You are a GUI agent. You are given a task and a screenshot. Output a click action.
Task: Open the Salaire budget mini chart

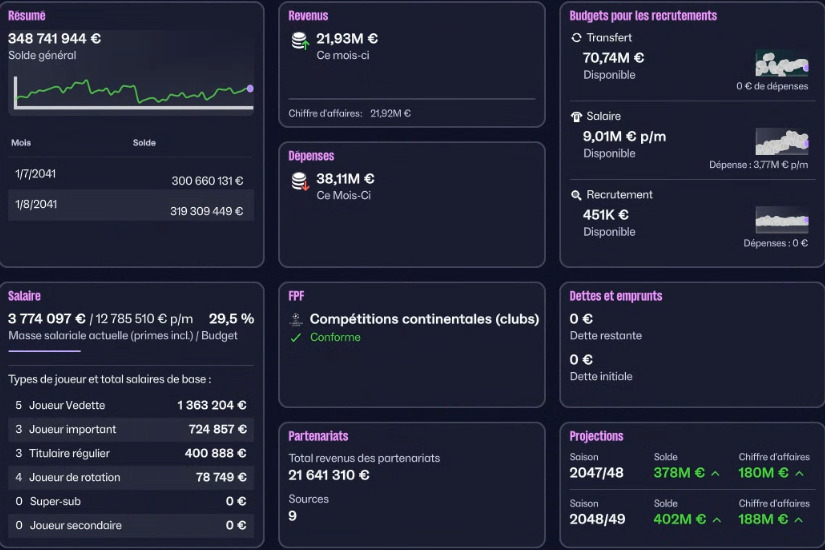(782, 142)
